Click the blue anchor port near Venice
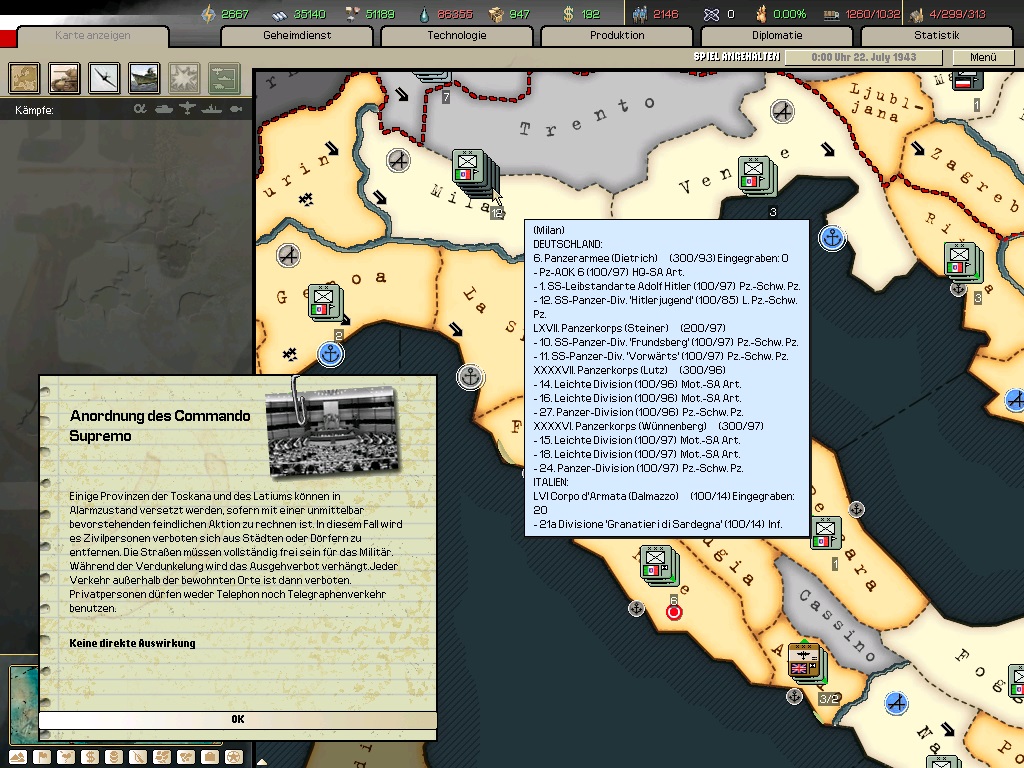1024x768 pixels. 832,238
